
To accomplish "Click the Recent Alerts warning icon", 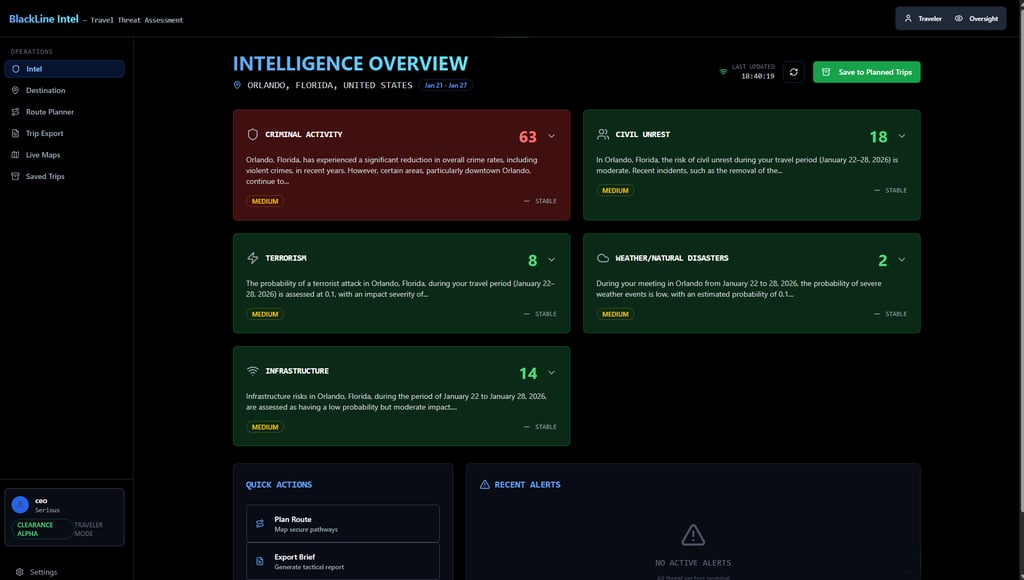I will 485,485.
